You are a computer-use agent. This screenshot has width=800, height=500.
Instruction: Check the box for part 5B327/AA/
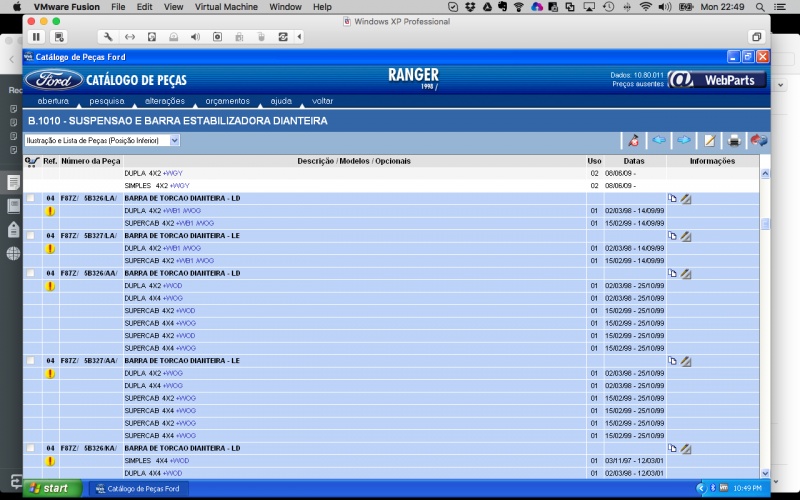31,361
